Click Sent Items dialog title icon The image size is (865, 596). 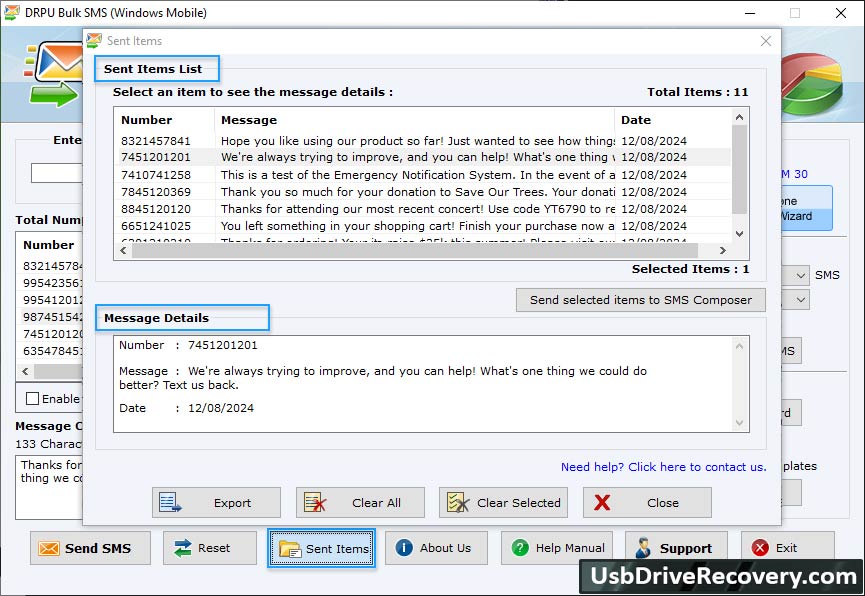94,40
